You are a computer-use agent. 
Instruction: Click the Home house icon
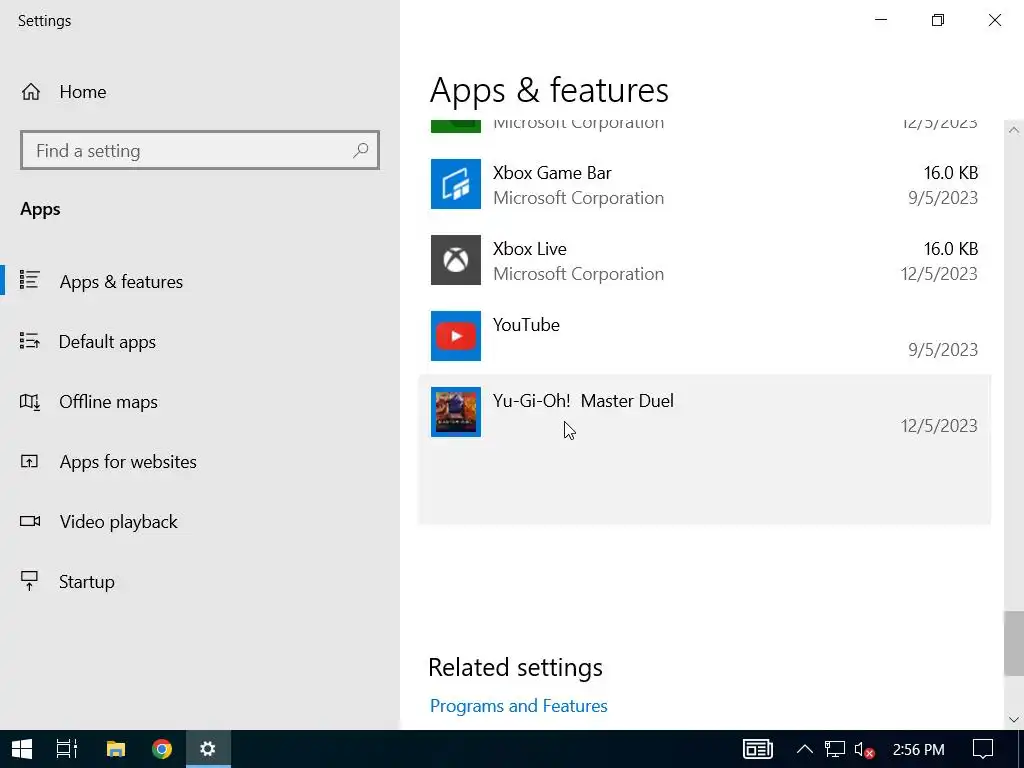31,92
